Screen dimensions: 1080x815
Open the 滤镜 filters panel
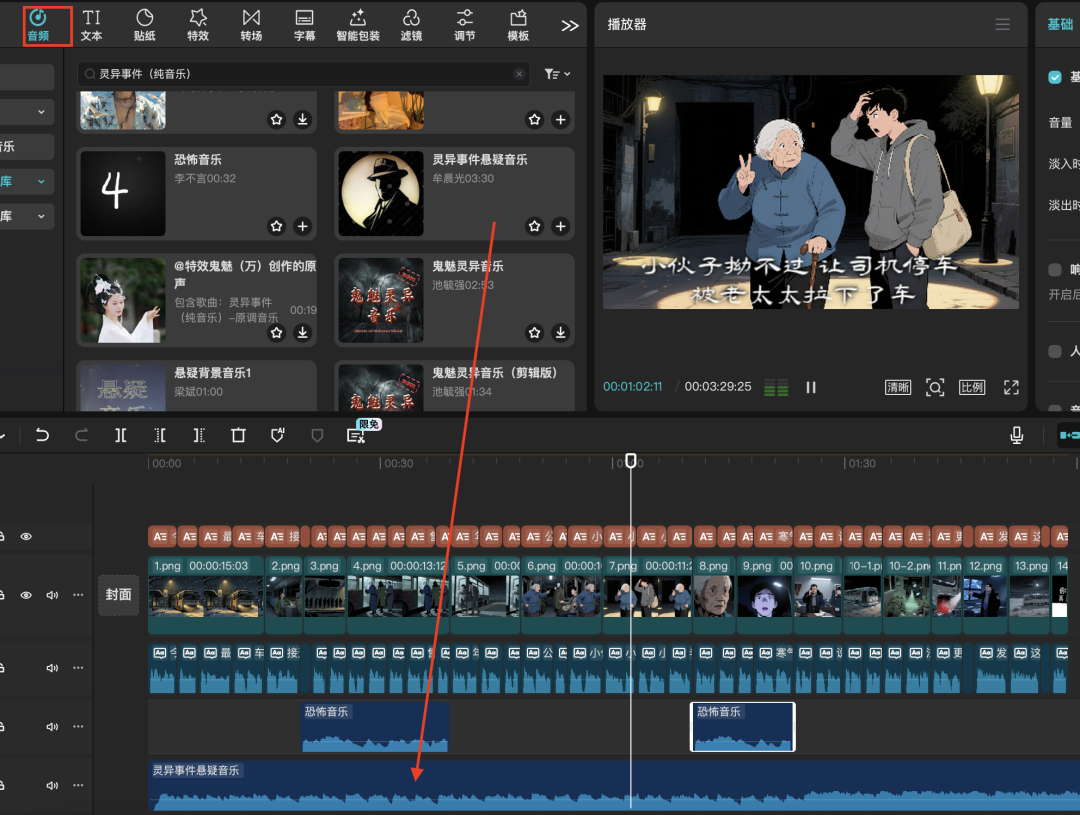tap(411, 25)
